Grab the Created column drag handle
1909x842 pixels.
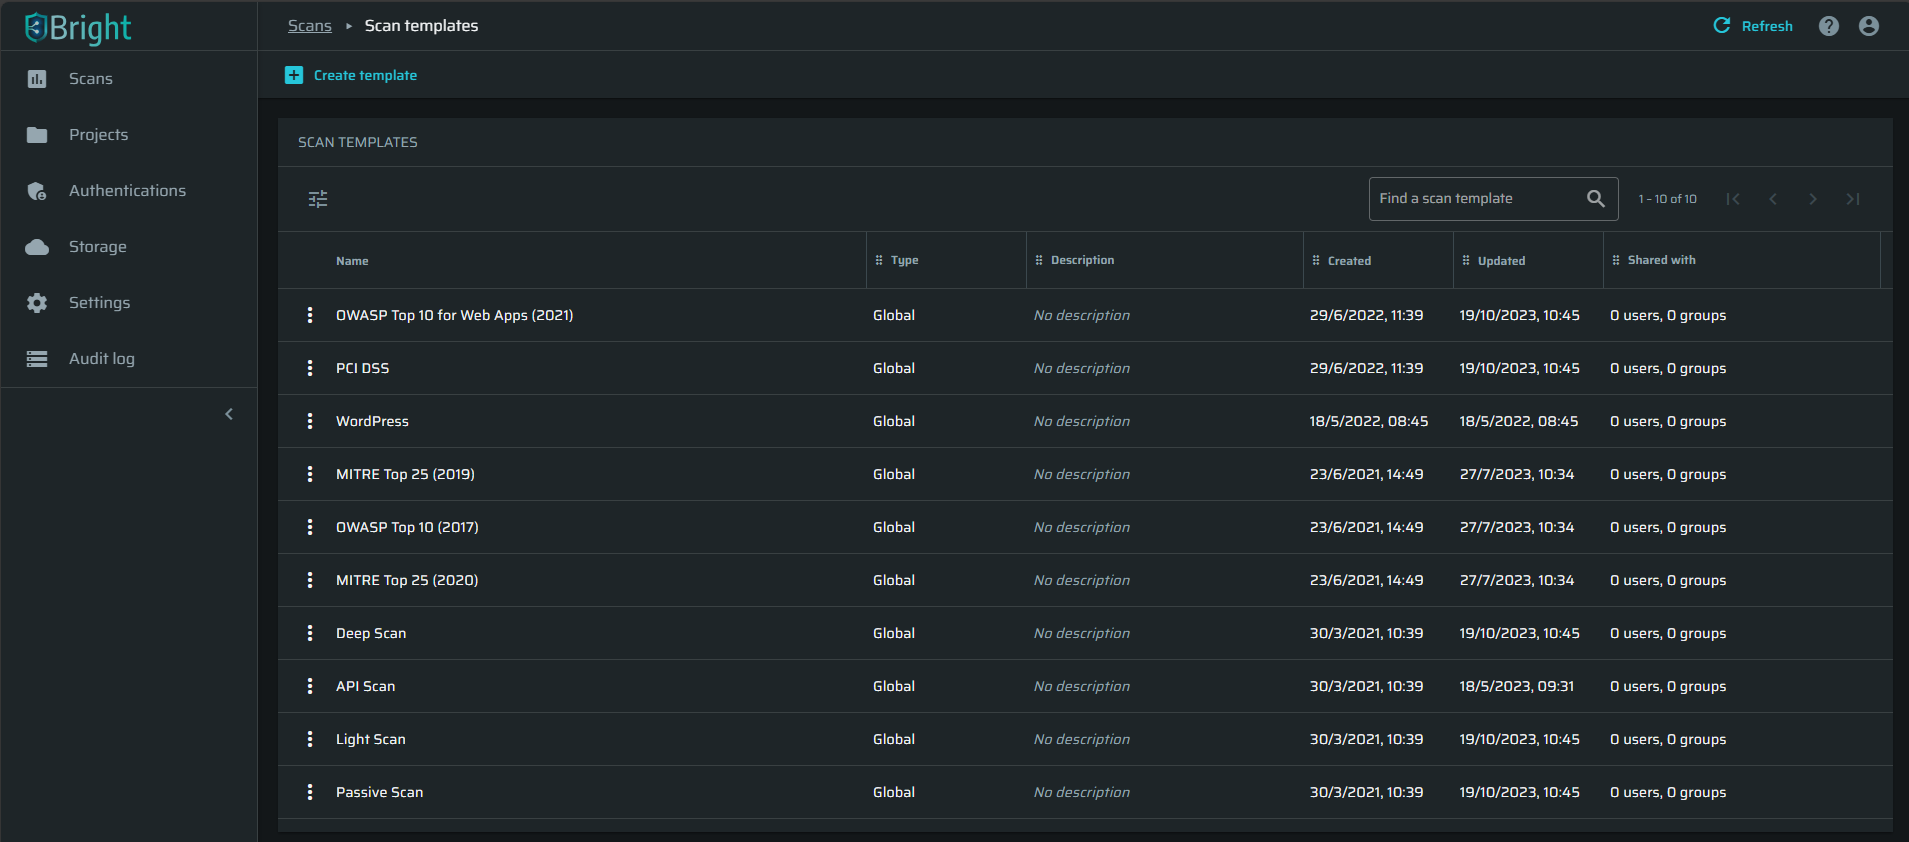pyautogui.click(x=1316, y=260)
